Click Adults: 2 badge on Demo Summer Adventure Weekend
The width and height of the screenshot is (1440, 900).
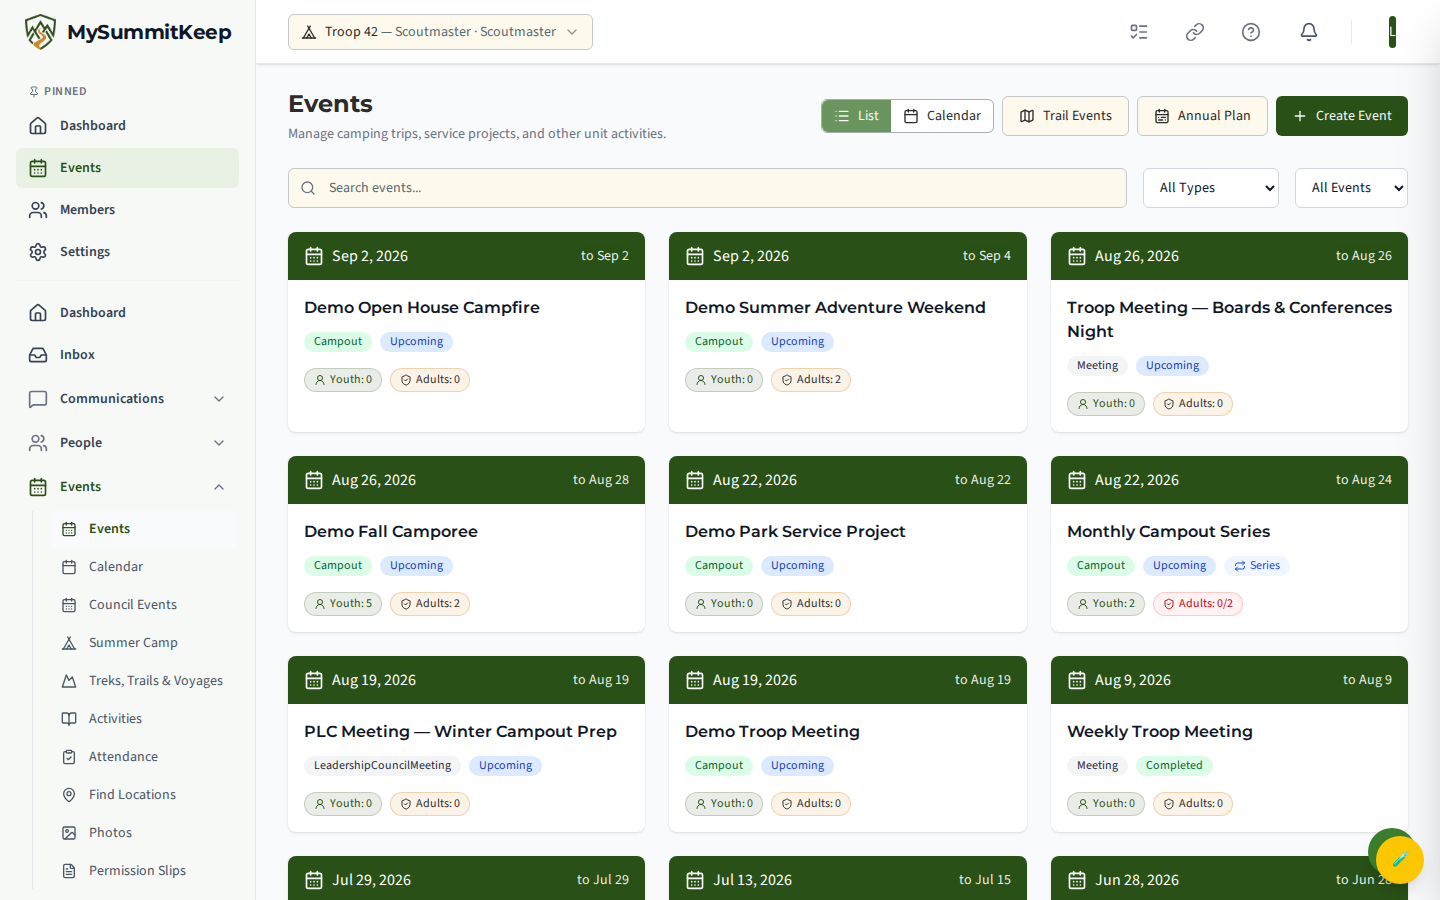pos(811,380)
